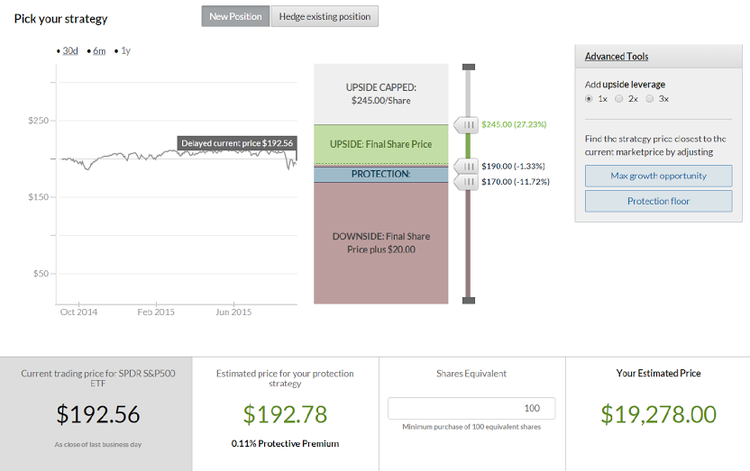The height and width of the screenshot is (471, 750).
Task: Select 1x upside leverage
Action: (590, 99)
